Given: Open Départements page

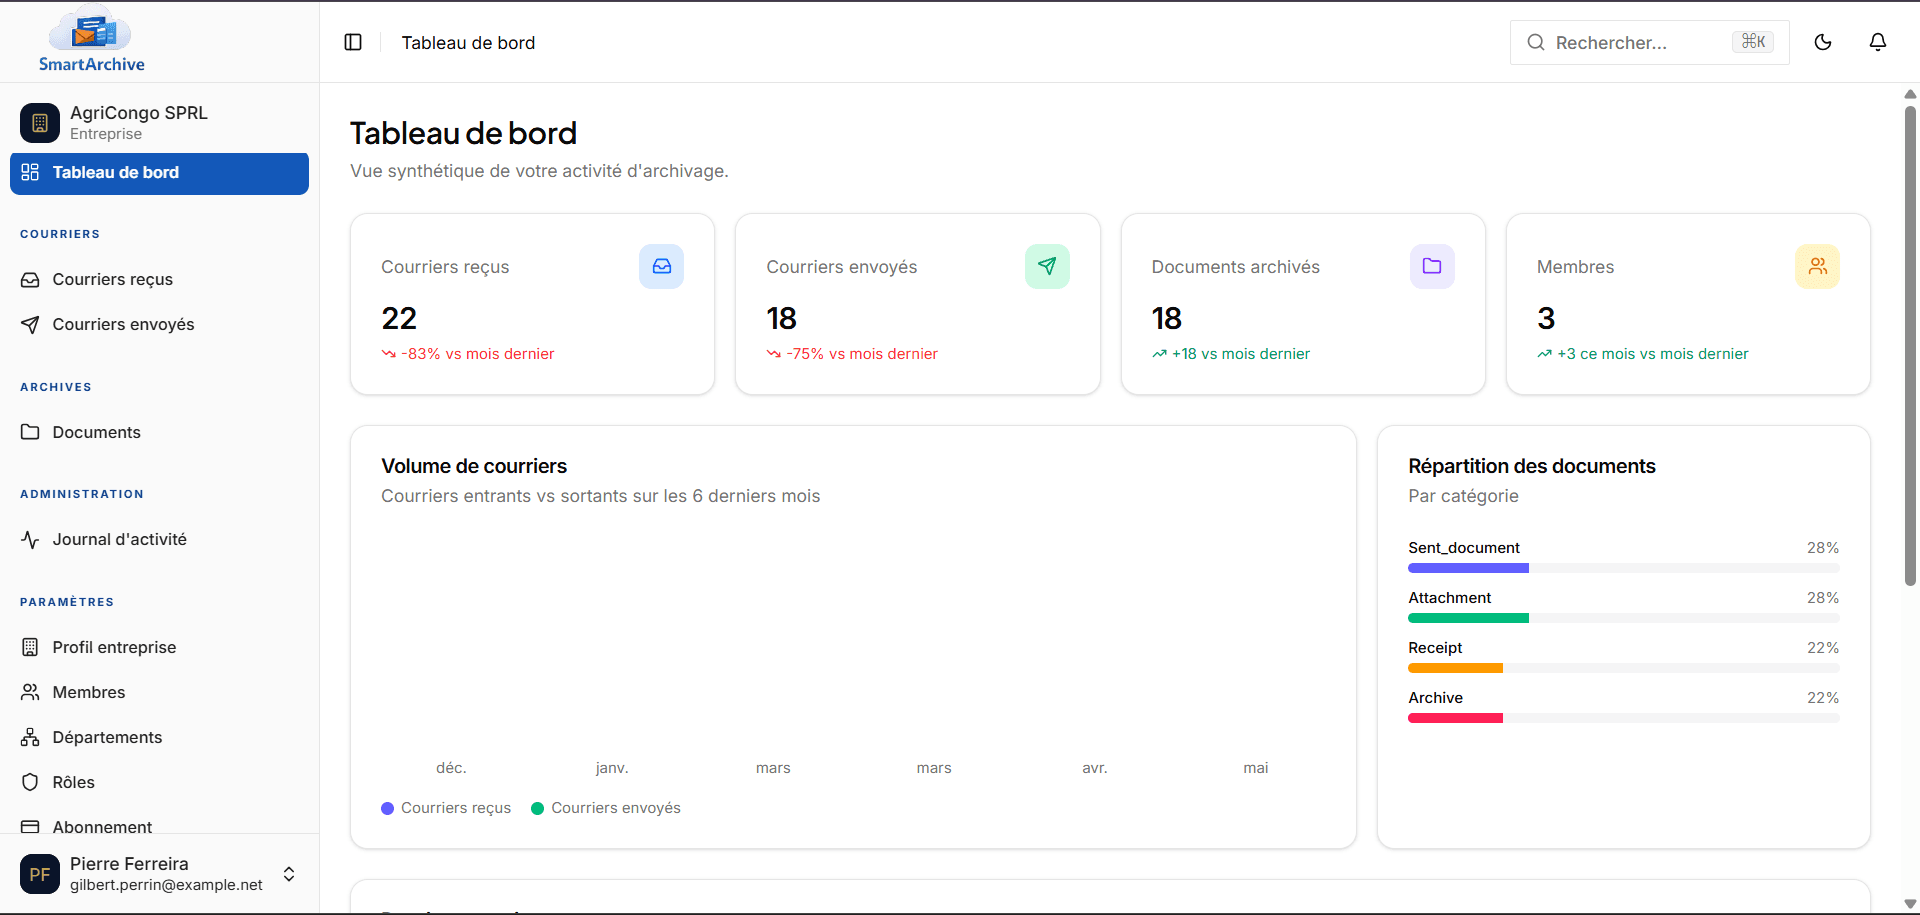Looking at the screenshot, I should (159, 737).
